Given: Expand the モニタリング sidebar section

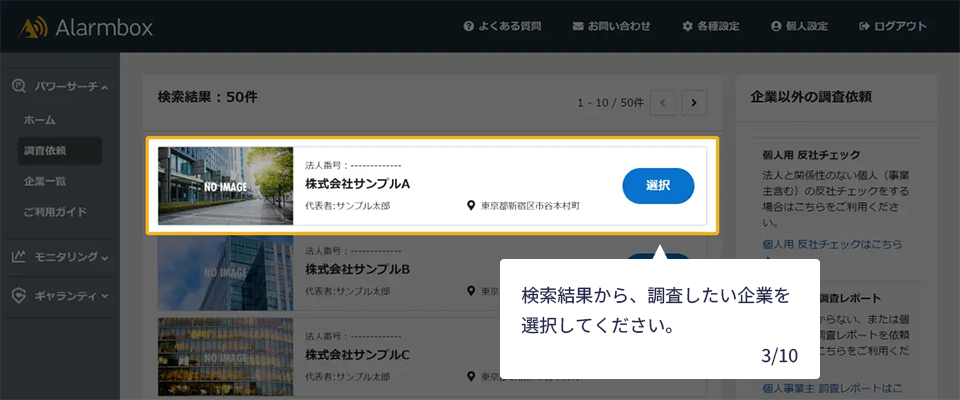Looking at the screenshot, I should click(x=60, y=257).
